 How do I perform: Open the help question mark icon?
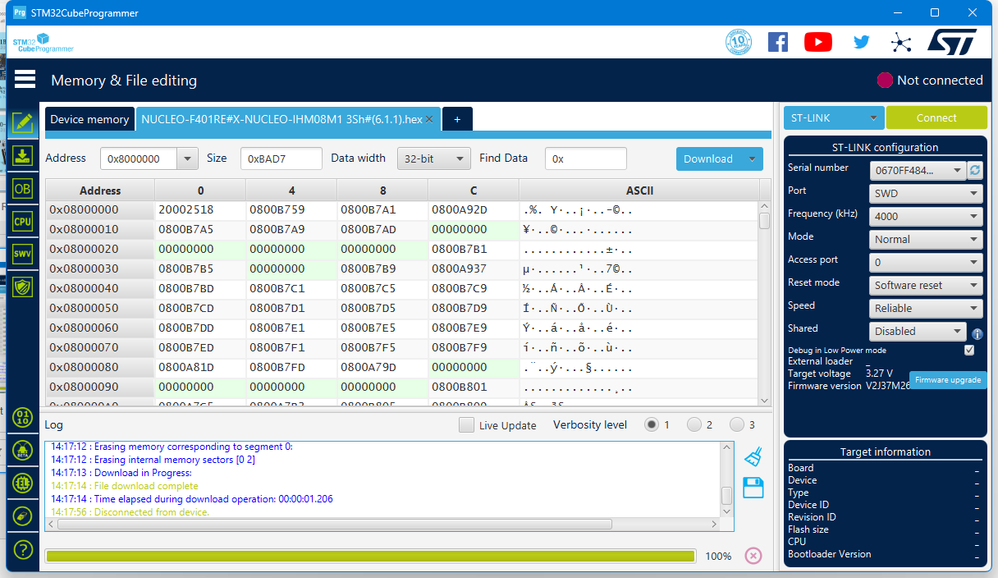[x=23, y=549]
